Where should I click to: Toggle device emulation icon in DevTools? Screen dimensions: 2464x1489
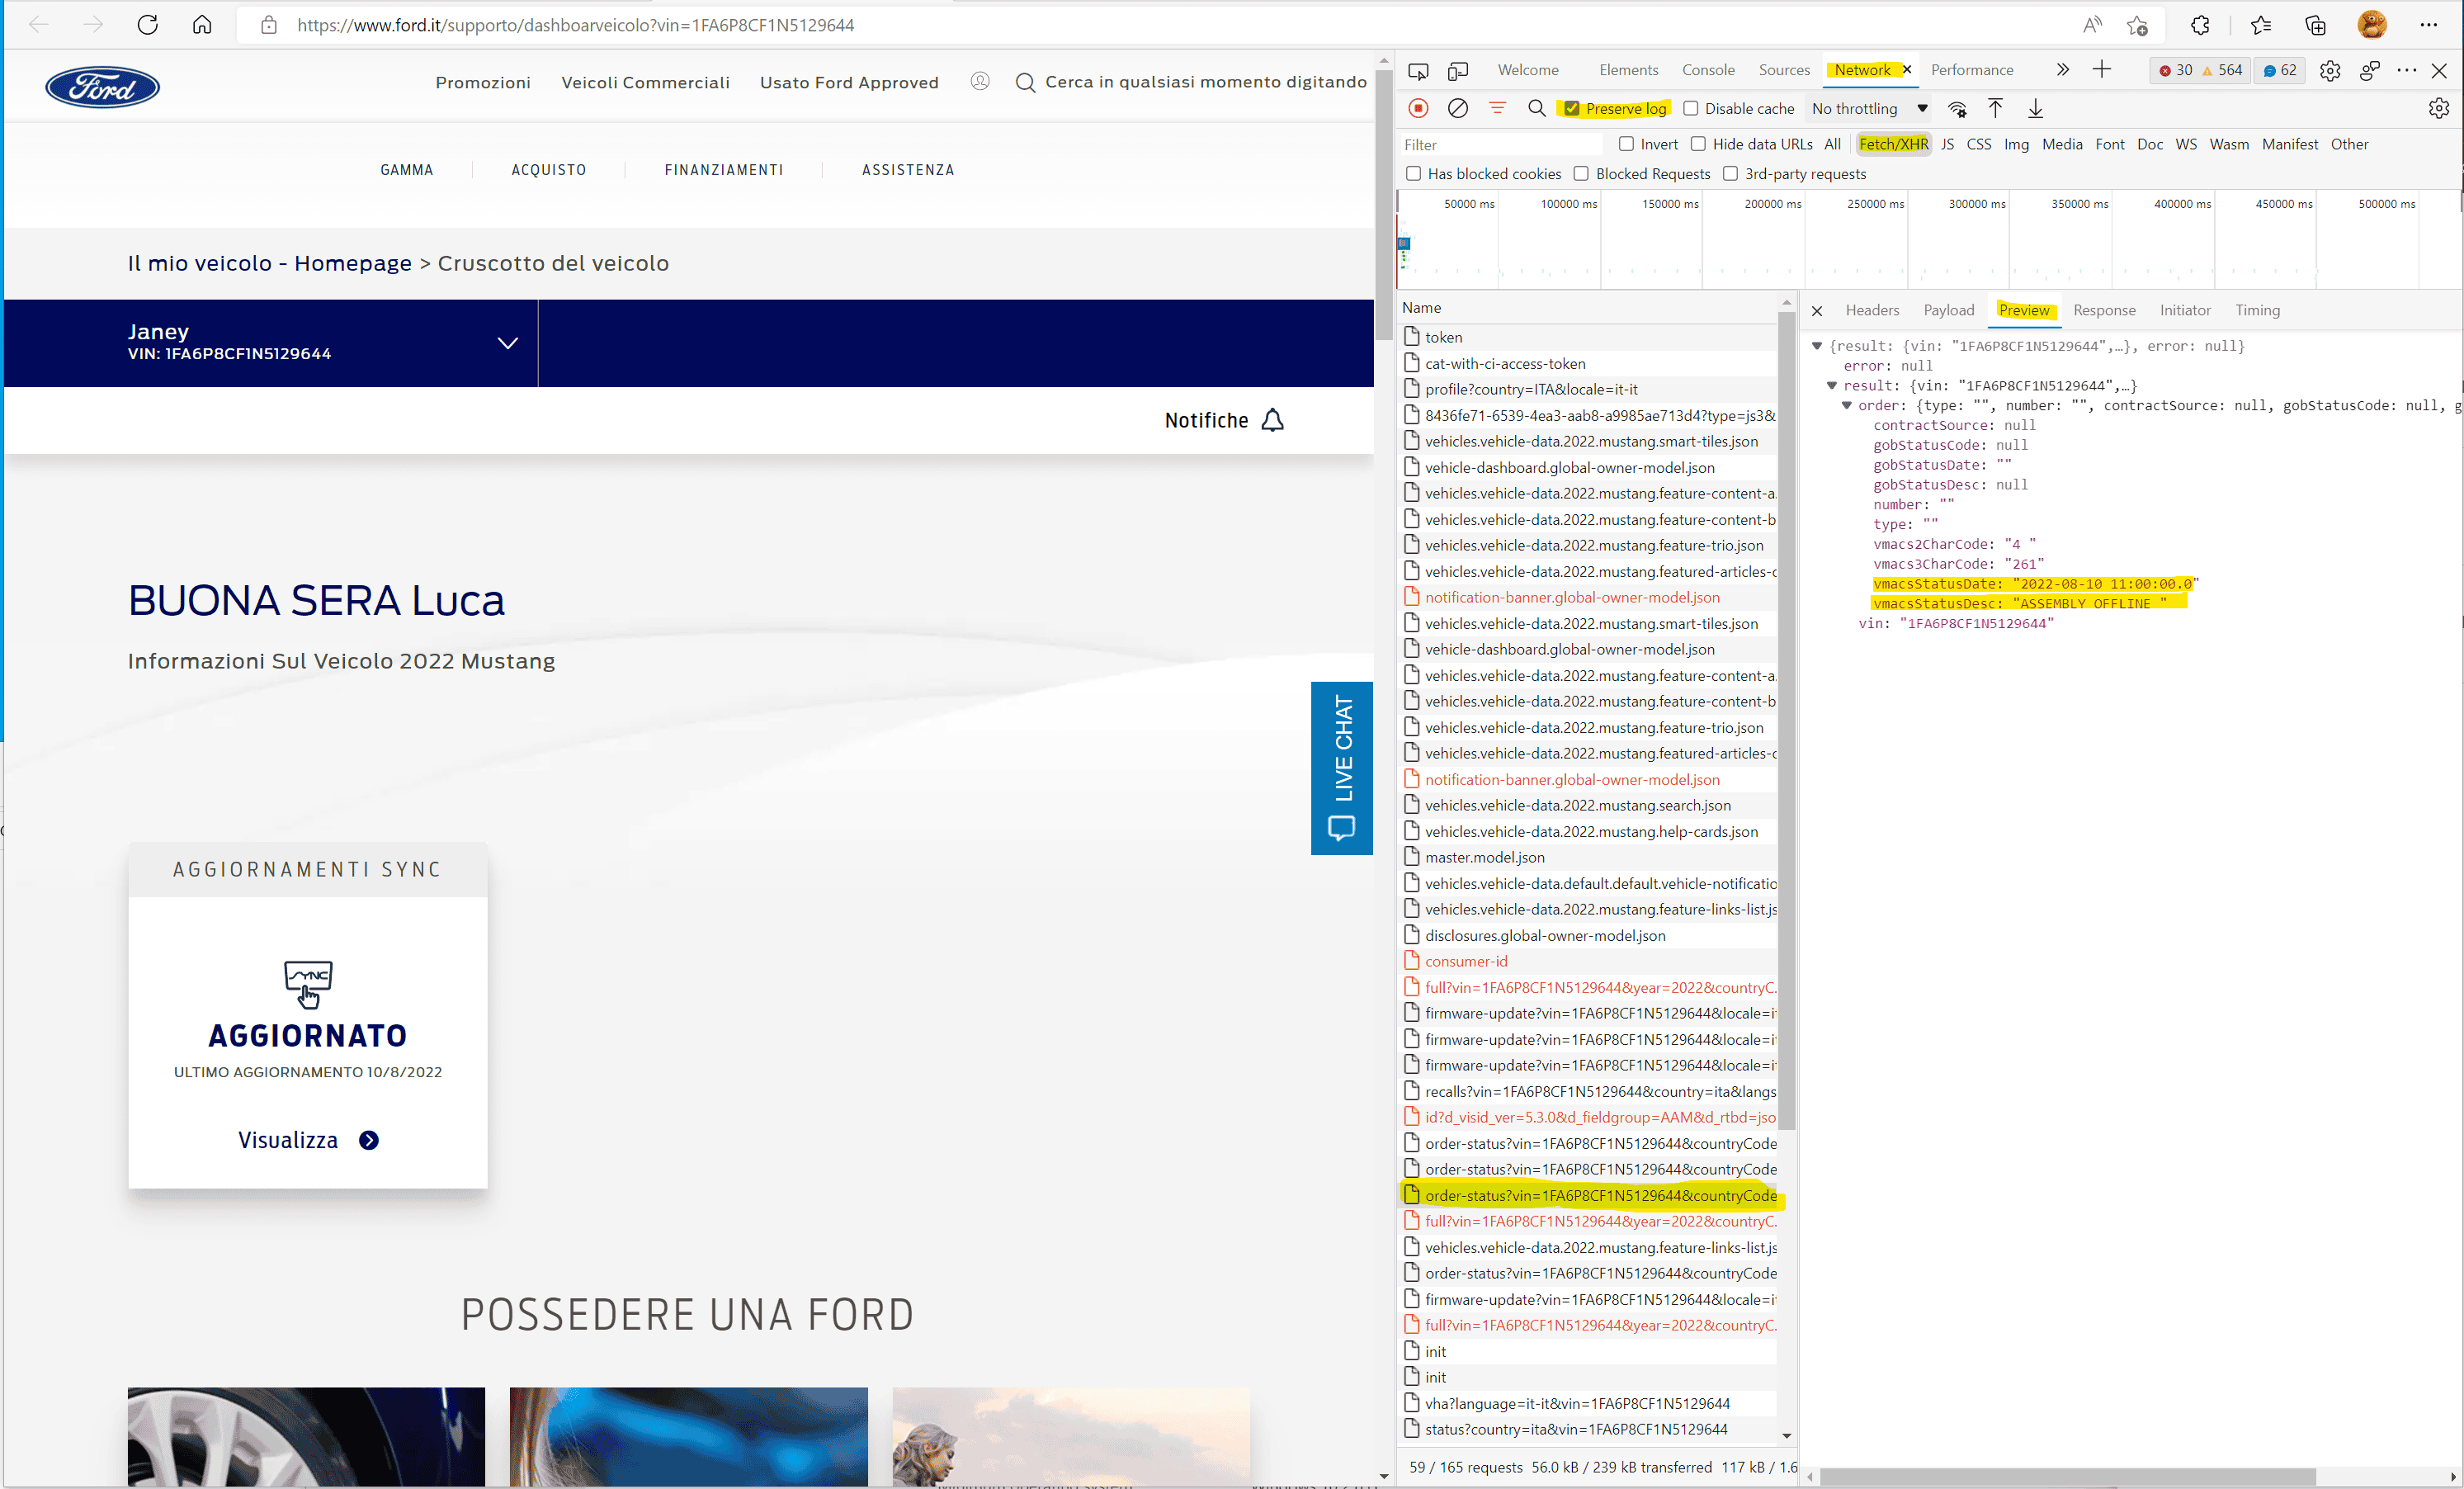point(1458,70)
